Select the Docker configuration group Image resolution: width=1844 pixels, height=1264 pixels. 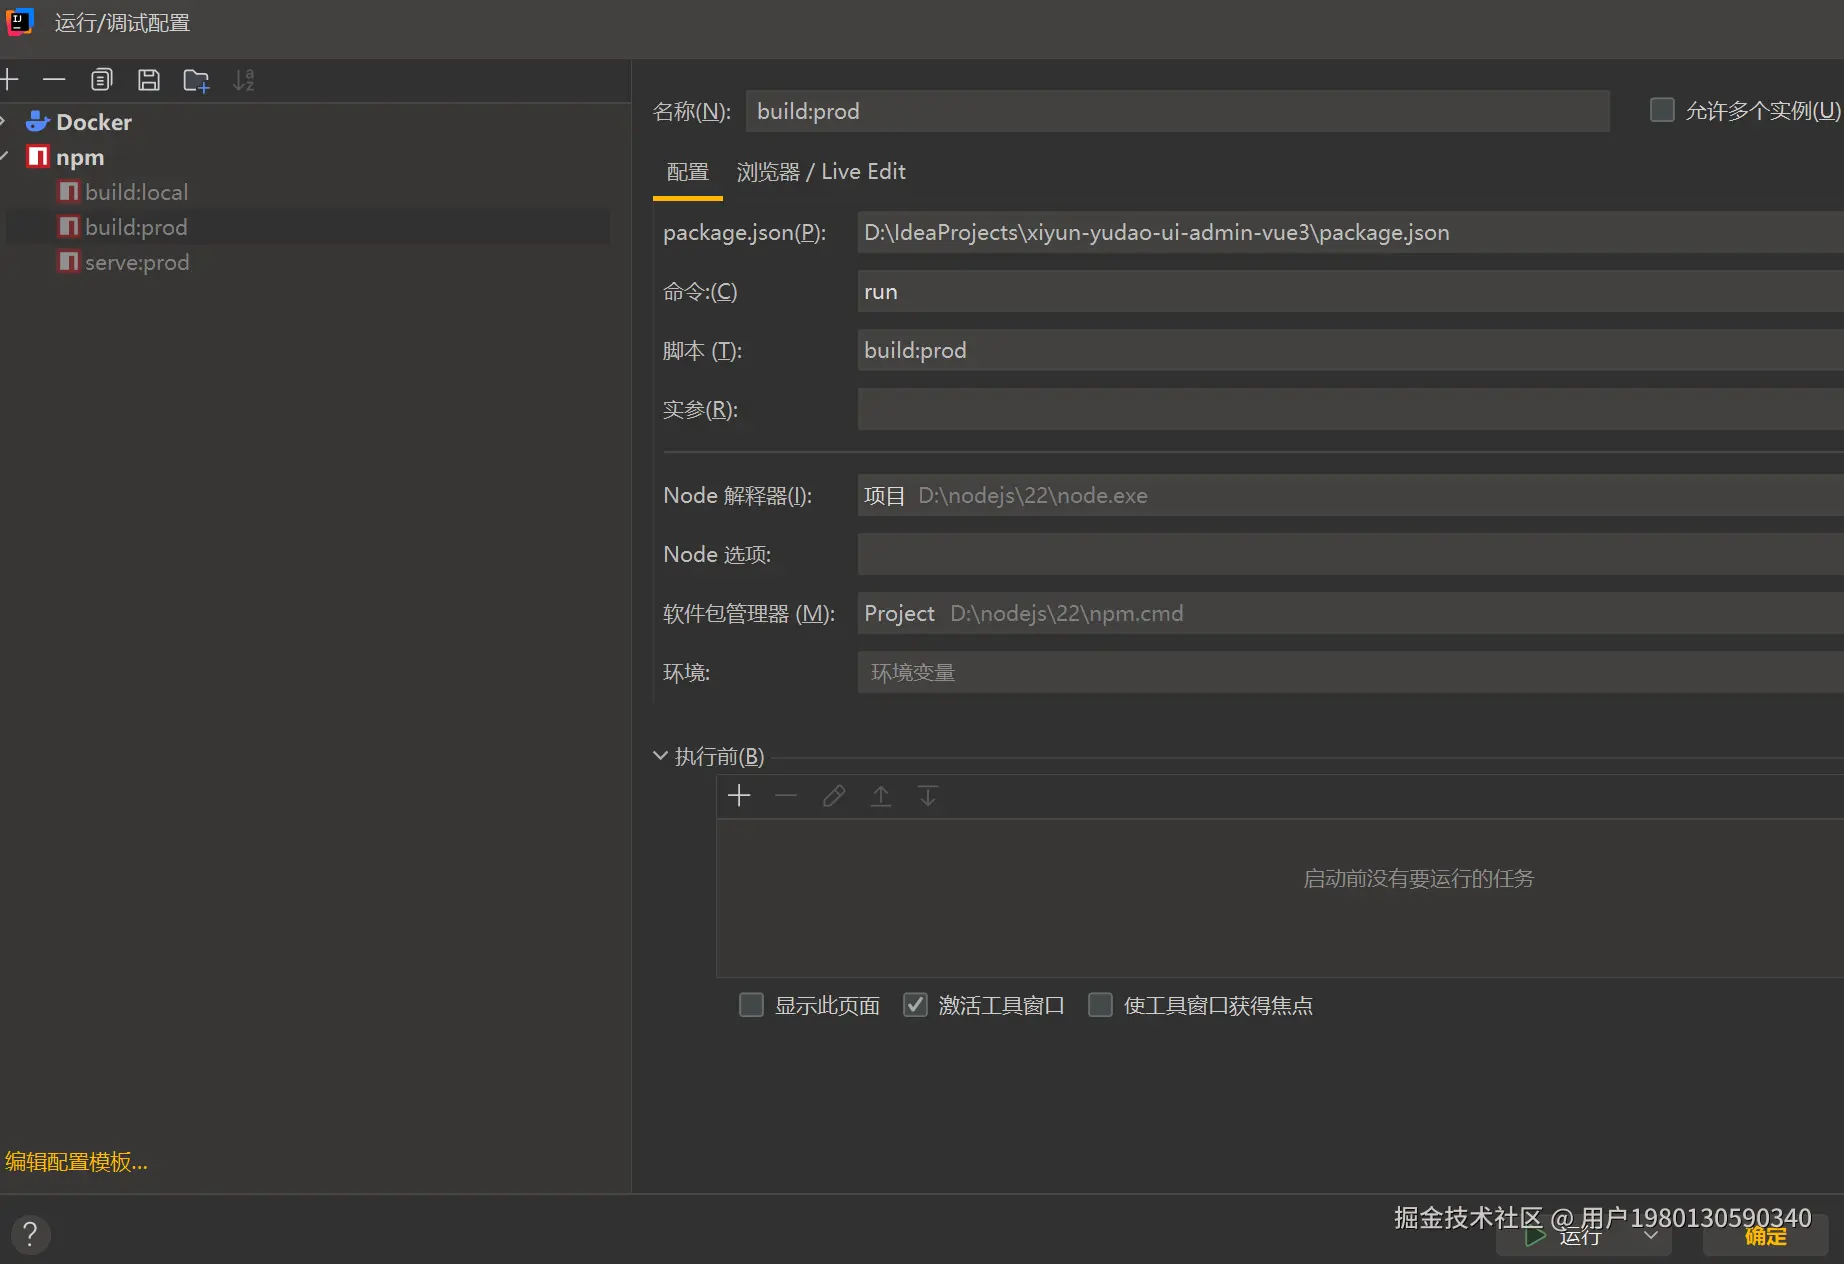pyautogui.click(x=94, y=122)
